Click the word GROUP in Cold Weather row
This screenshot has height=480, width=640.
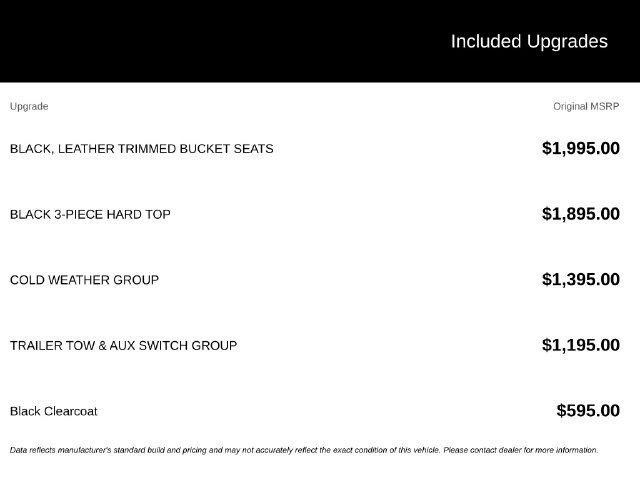136,280
